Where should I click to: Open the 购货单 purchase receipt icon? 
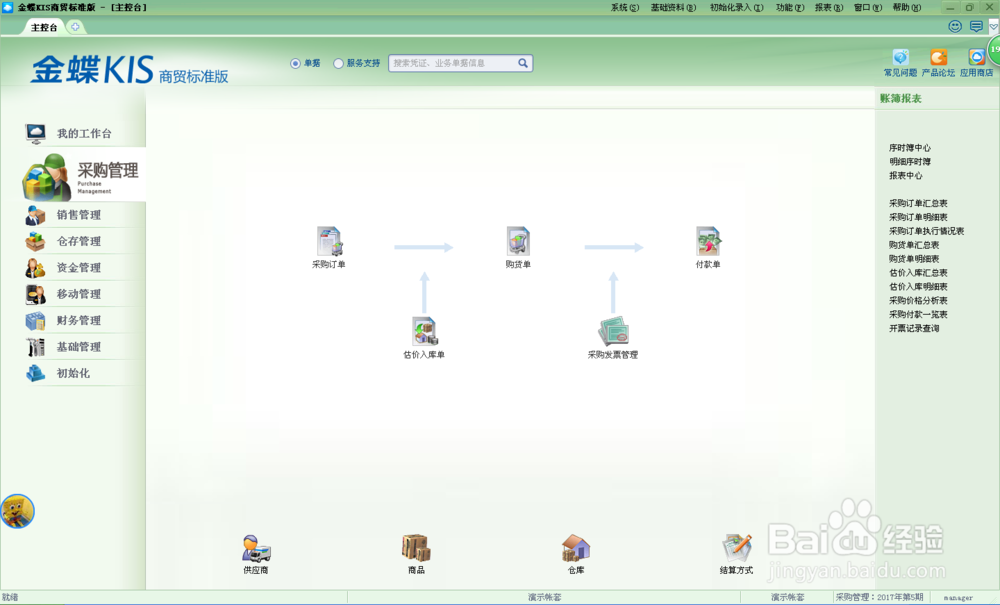click(518, 242)
